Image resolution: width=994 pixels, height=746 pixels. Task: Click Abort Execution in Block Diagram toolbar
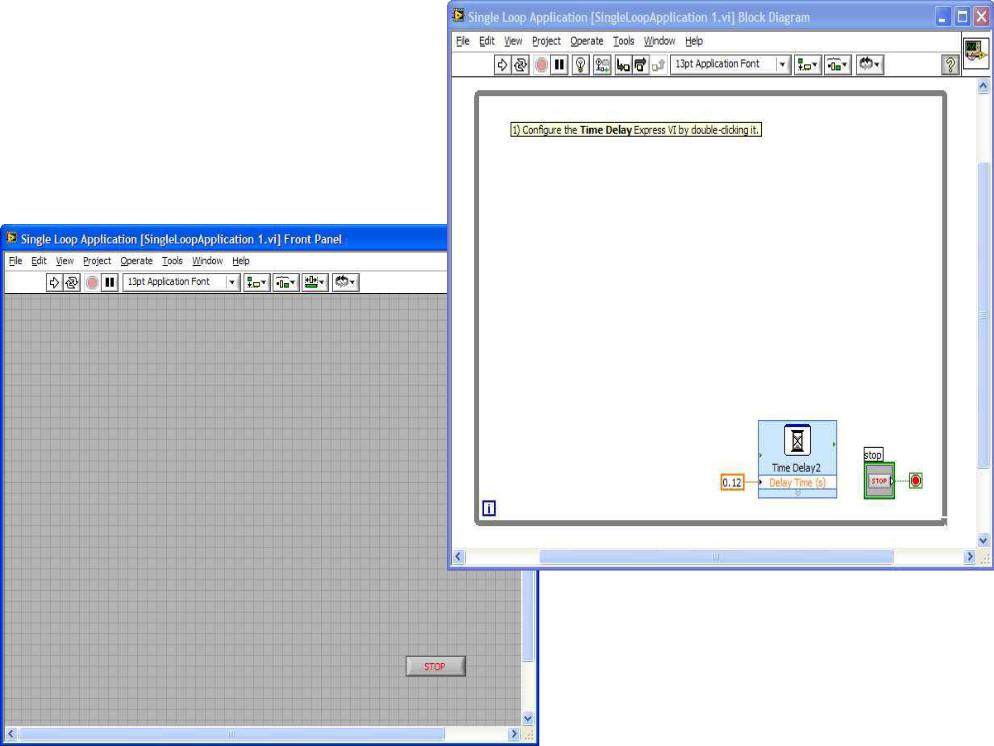541,65
